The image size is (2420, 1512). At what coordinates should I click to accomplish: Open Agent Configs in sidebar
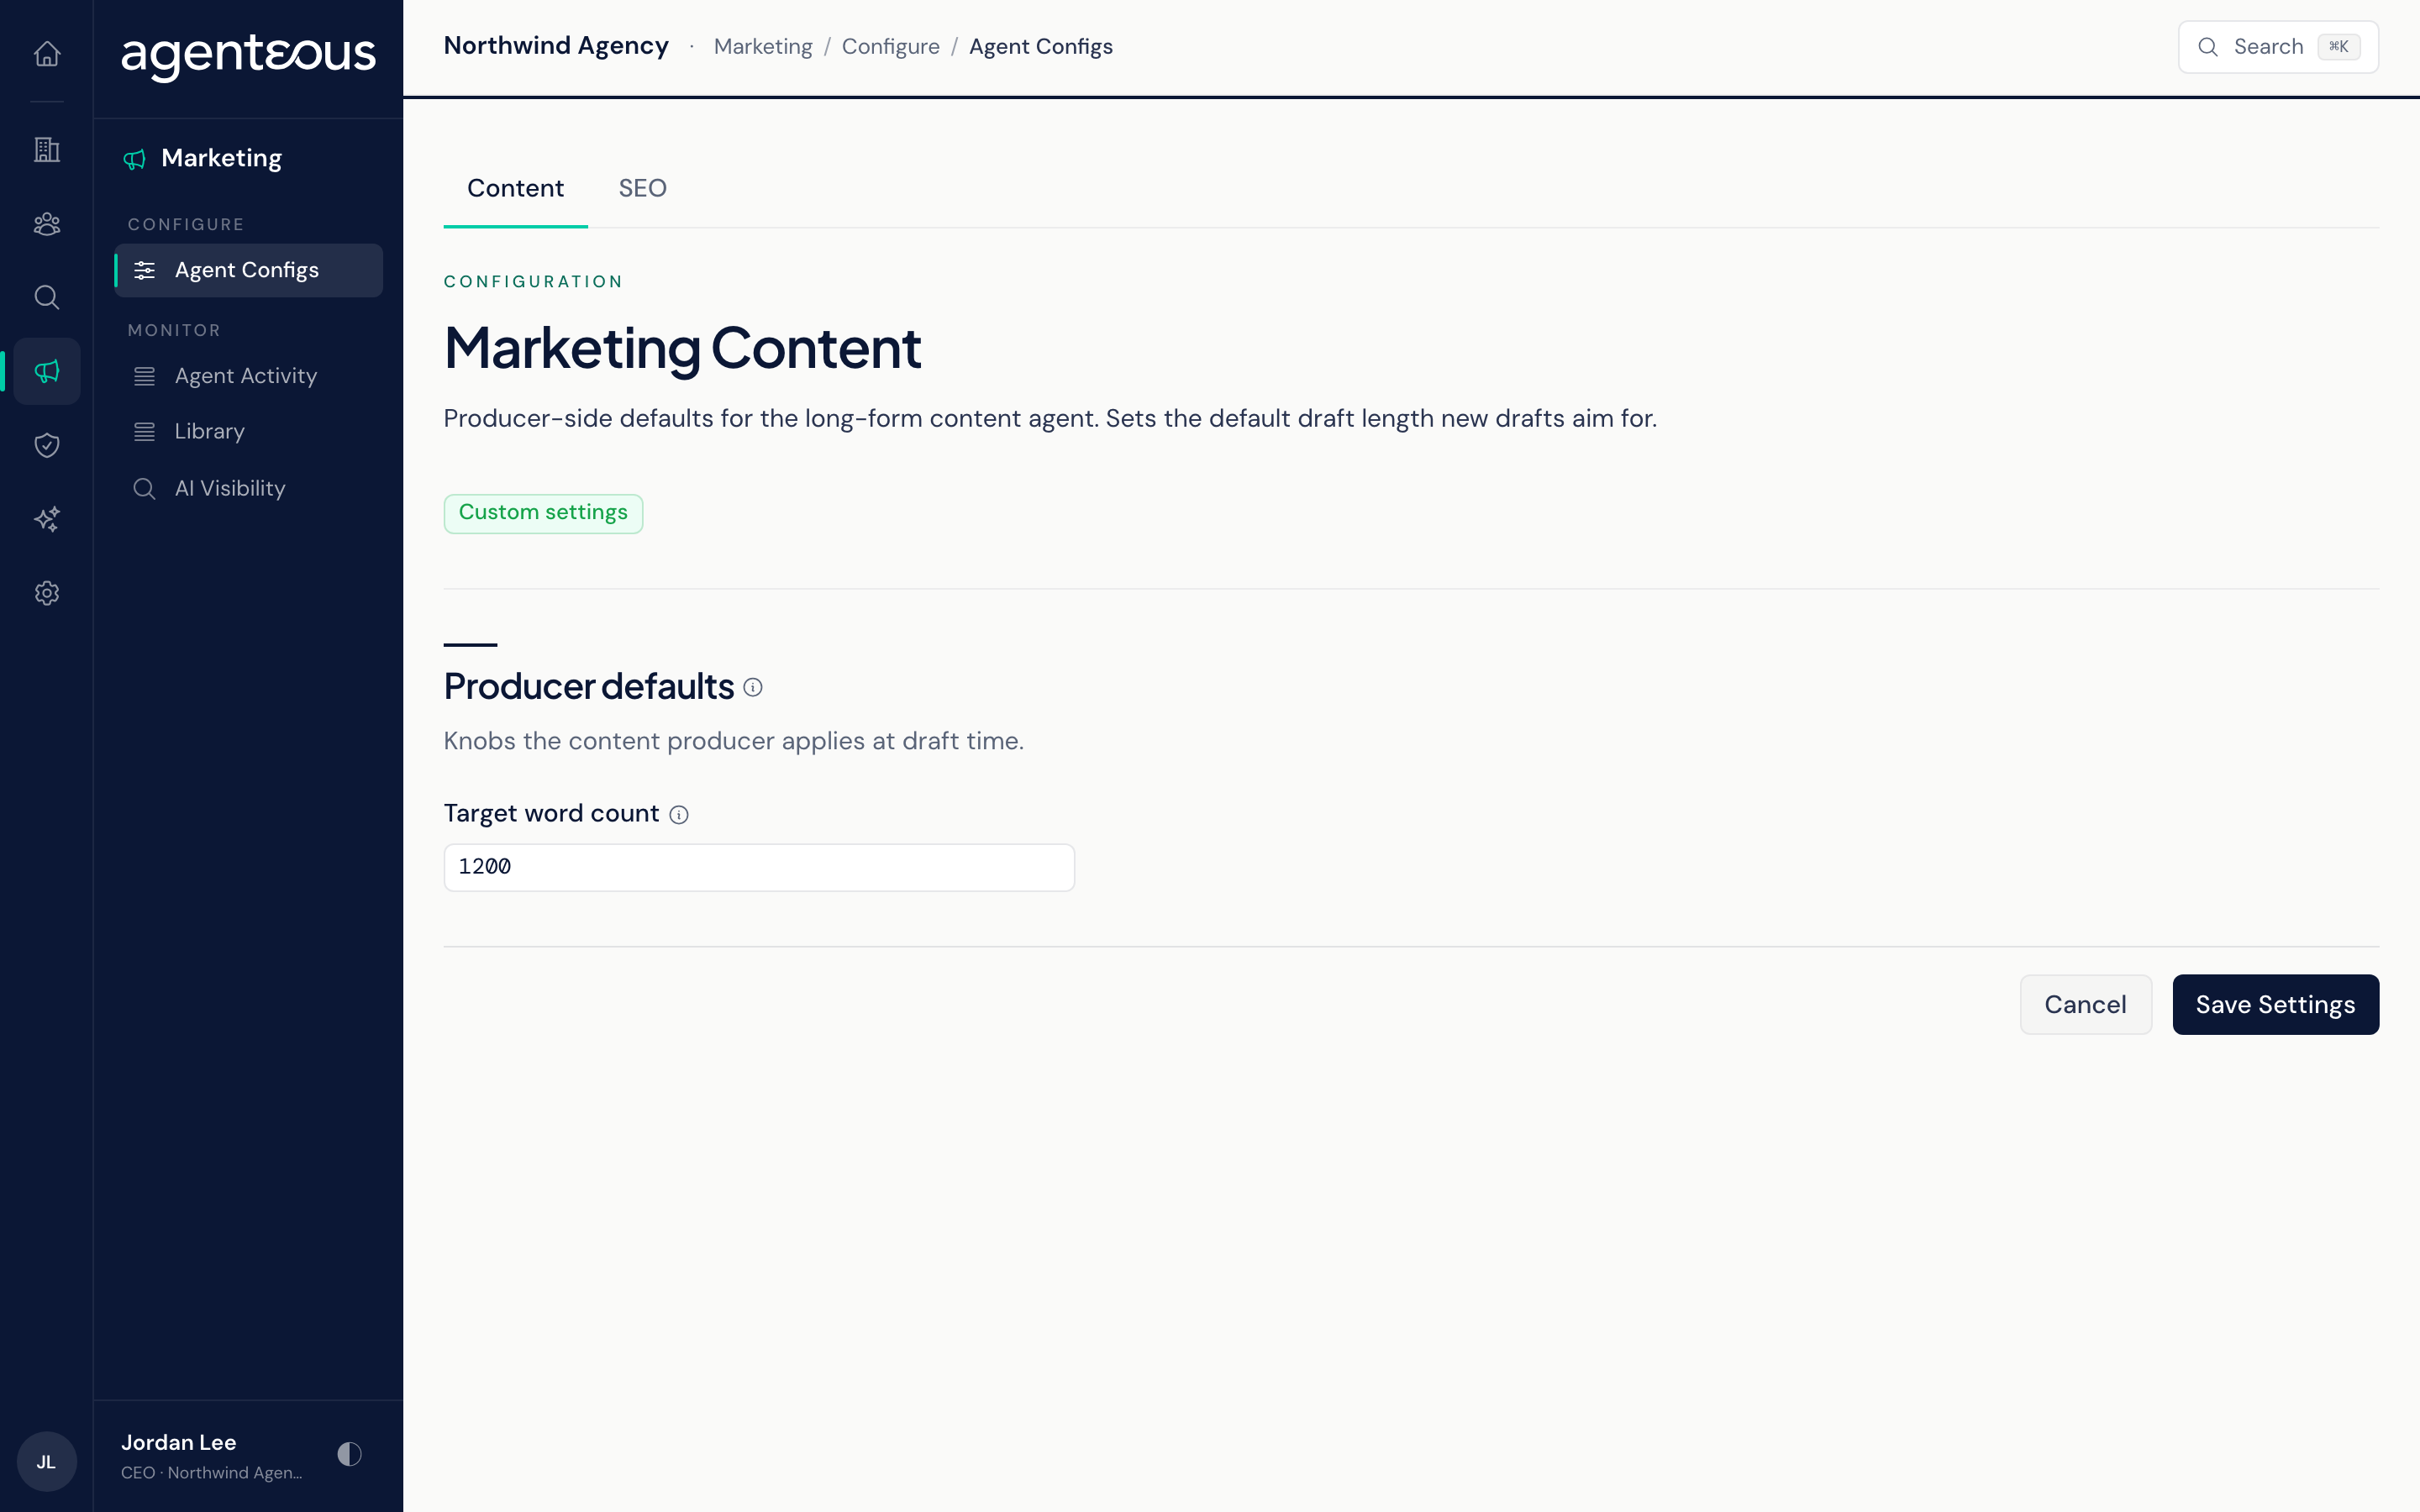pos(248,270)
